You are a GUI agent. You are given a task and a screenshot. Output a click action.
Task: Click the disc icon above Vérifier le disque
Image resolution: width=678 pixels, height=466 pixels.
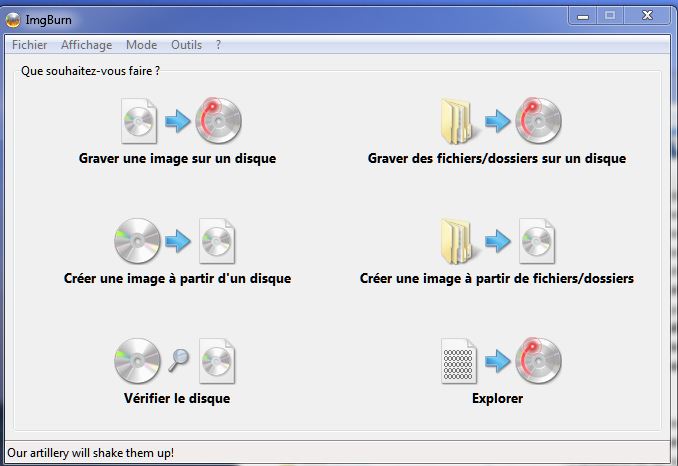(138, 361)
